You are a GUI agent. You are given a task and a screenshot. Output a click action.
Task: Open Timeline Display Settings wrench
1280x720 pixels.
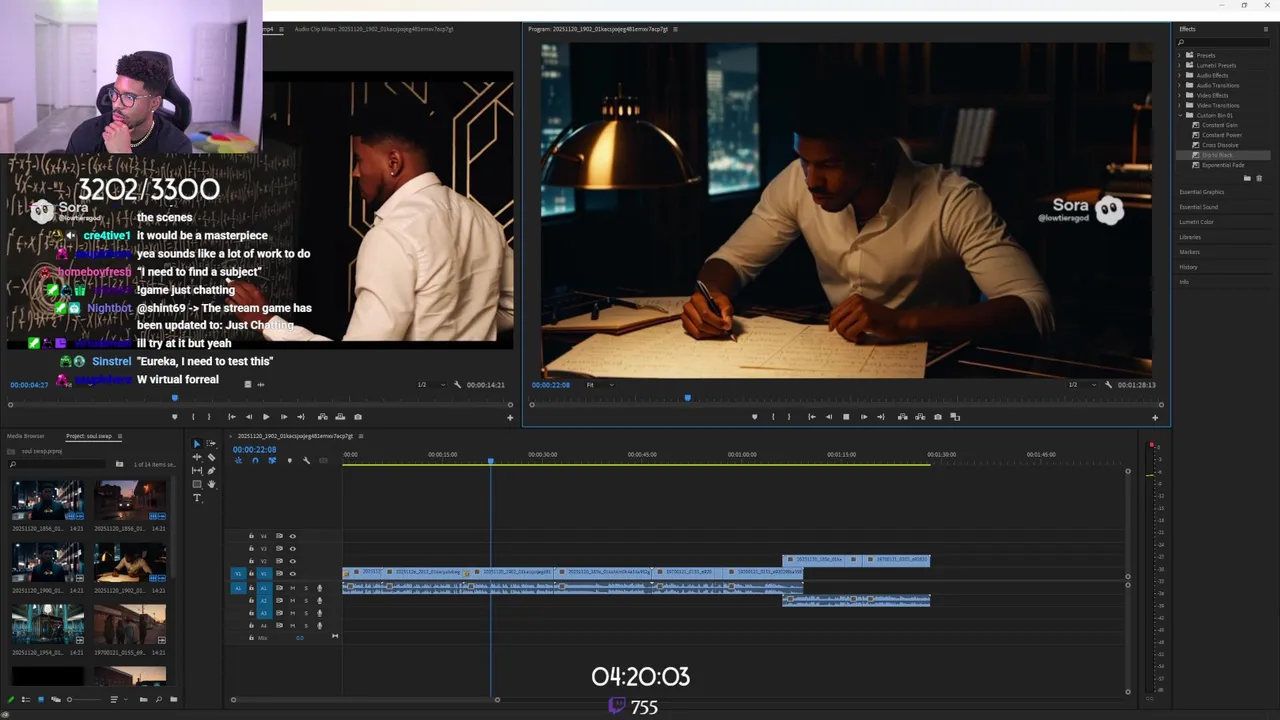click(306, 460)
